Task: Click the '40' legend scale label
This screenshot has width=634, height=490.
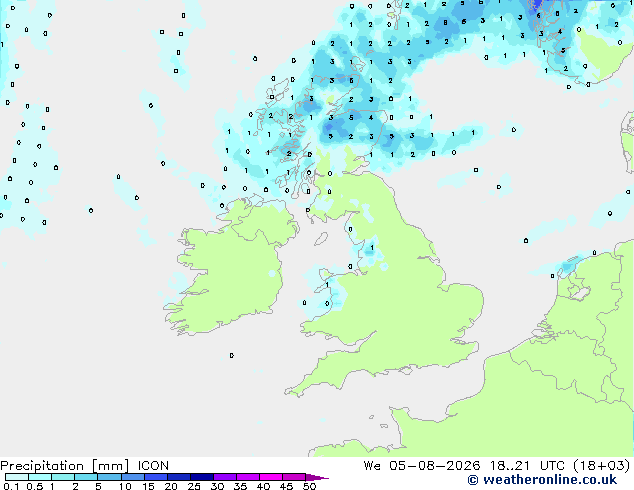Action: click(263, 486)
